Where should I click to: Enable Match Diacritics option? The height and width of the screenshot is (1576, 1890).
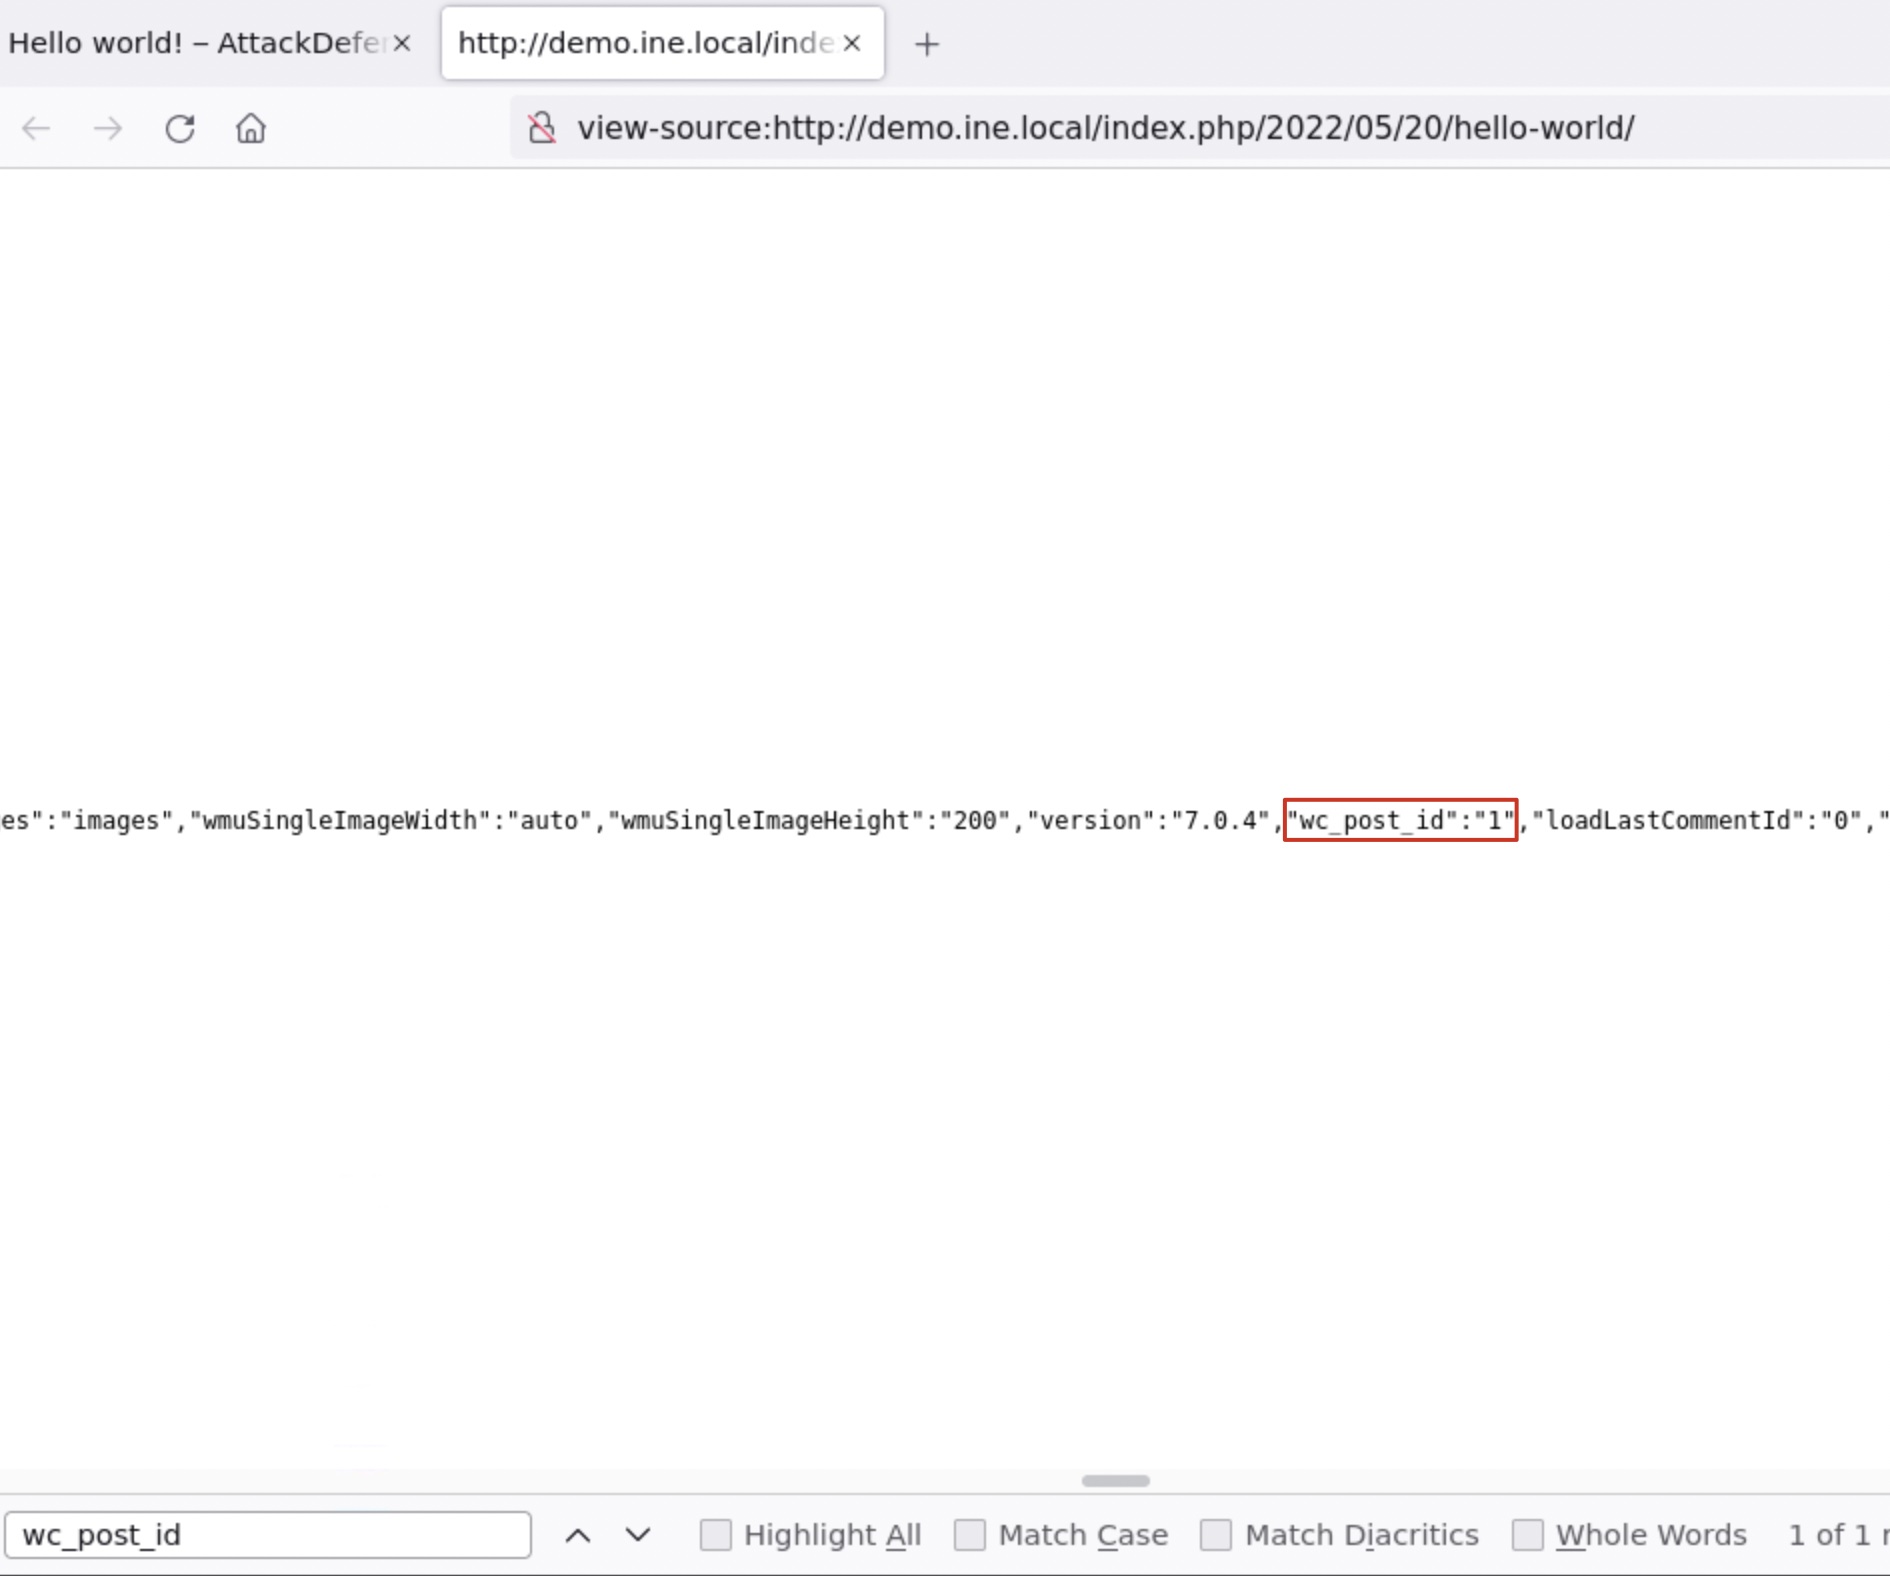click(x=1218, y=1533)
